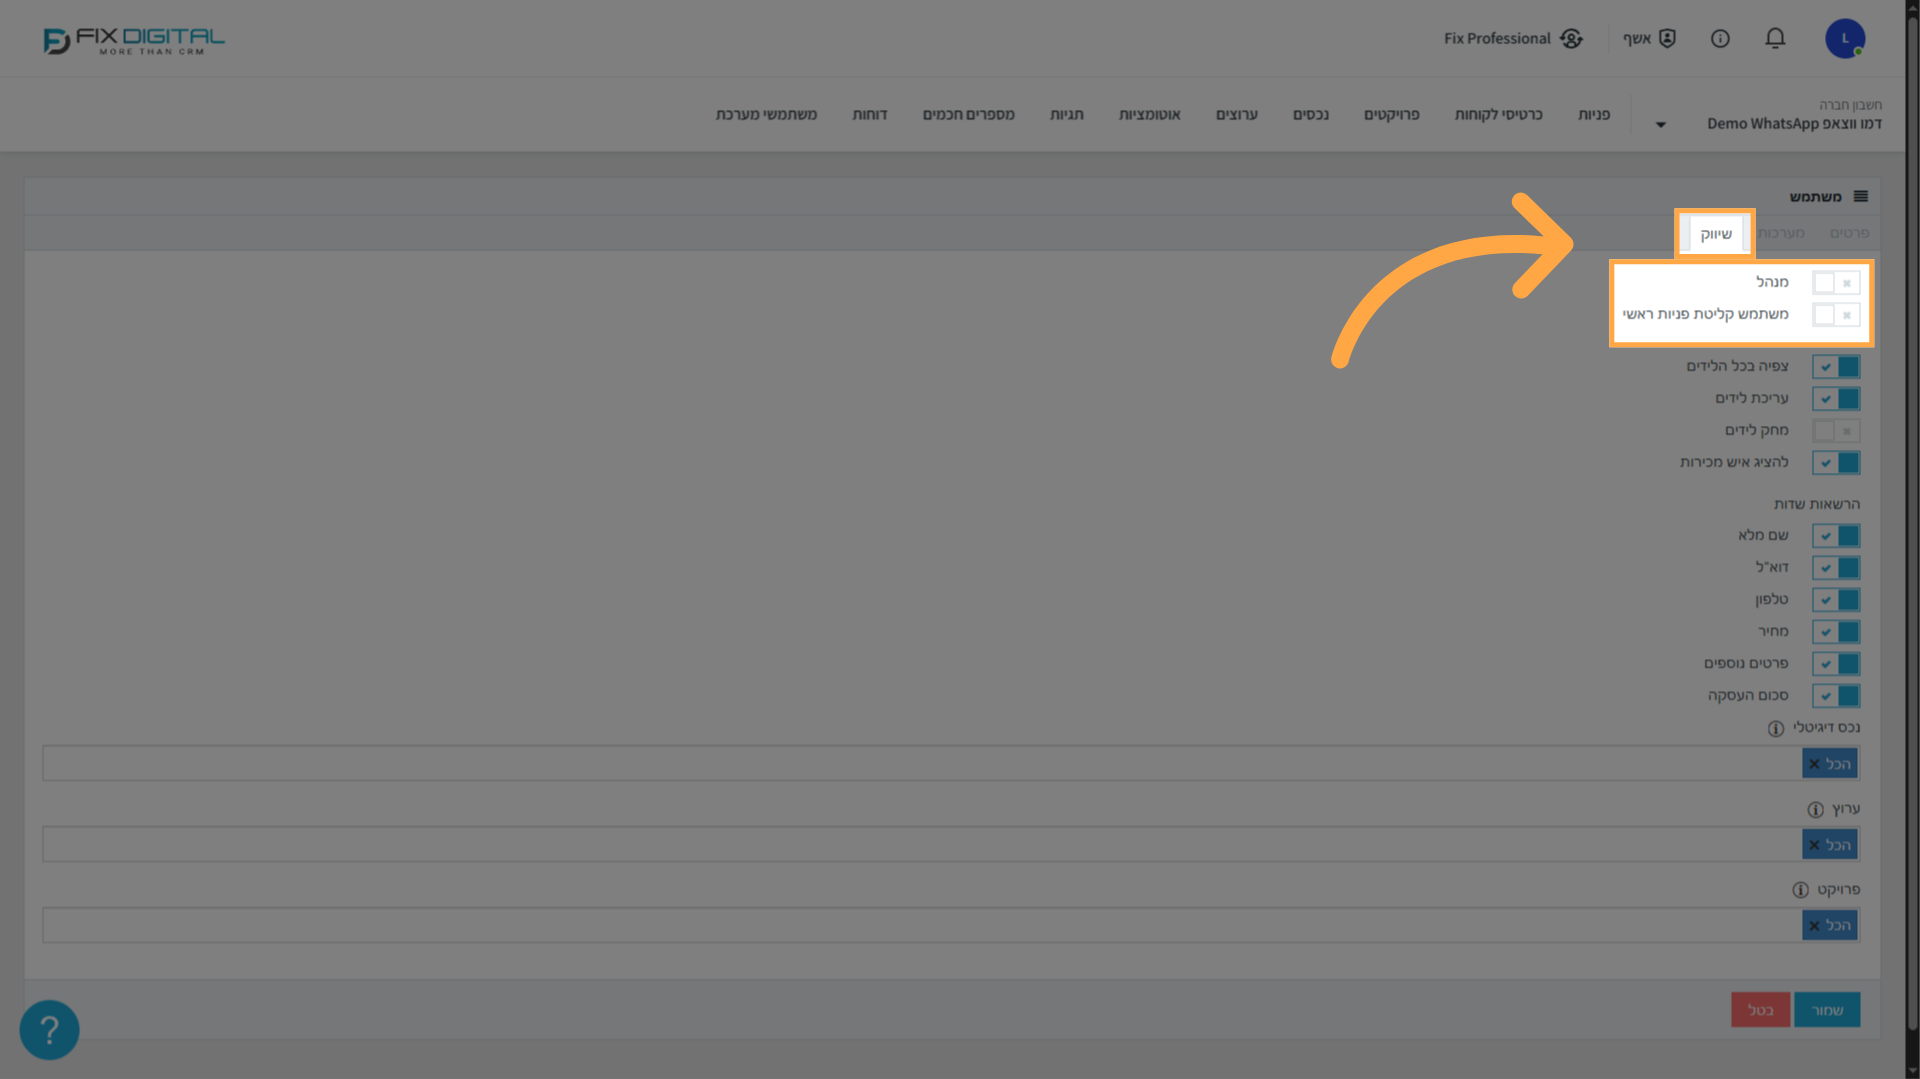Click the שמור save button
The width and height of the screenshot is (1920, 1079).
tap(1827, 1010)
